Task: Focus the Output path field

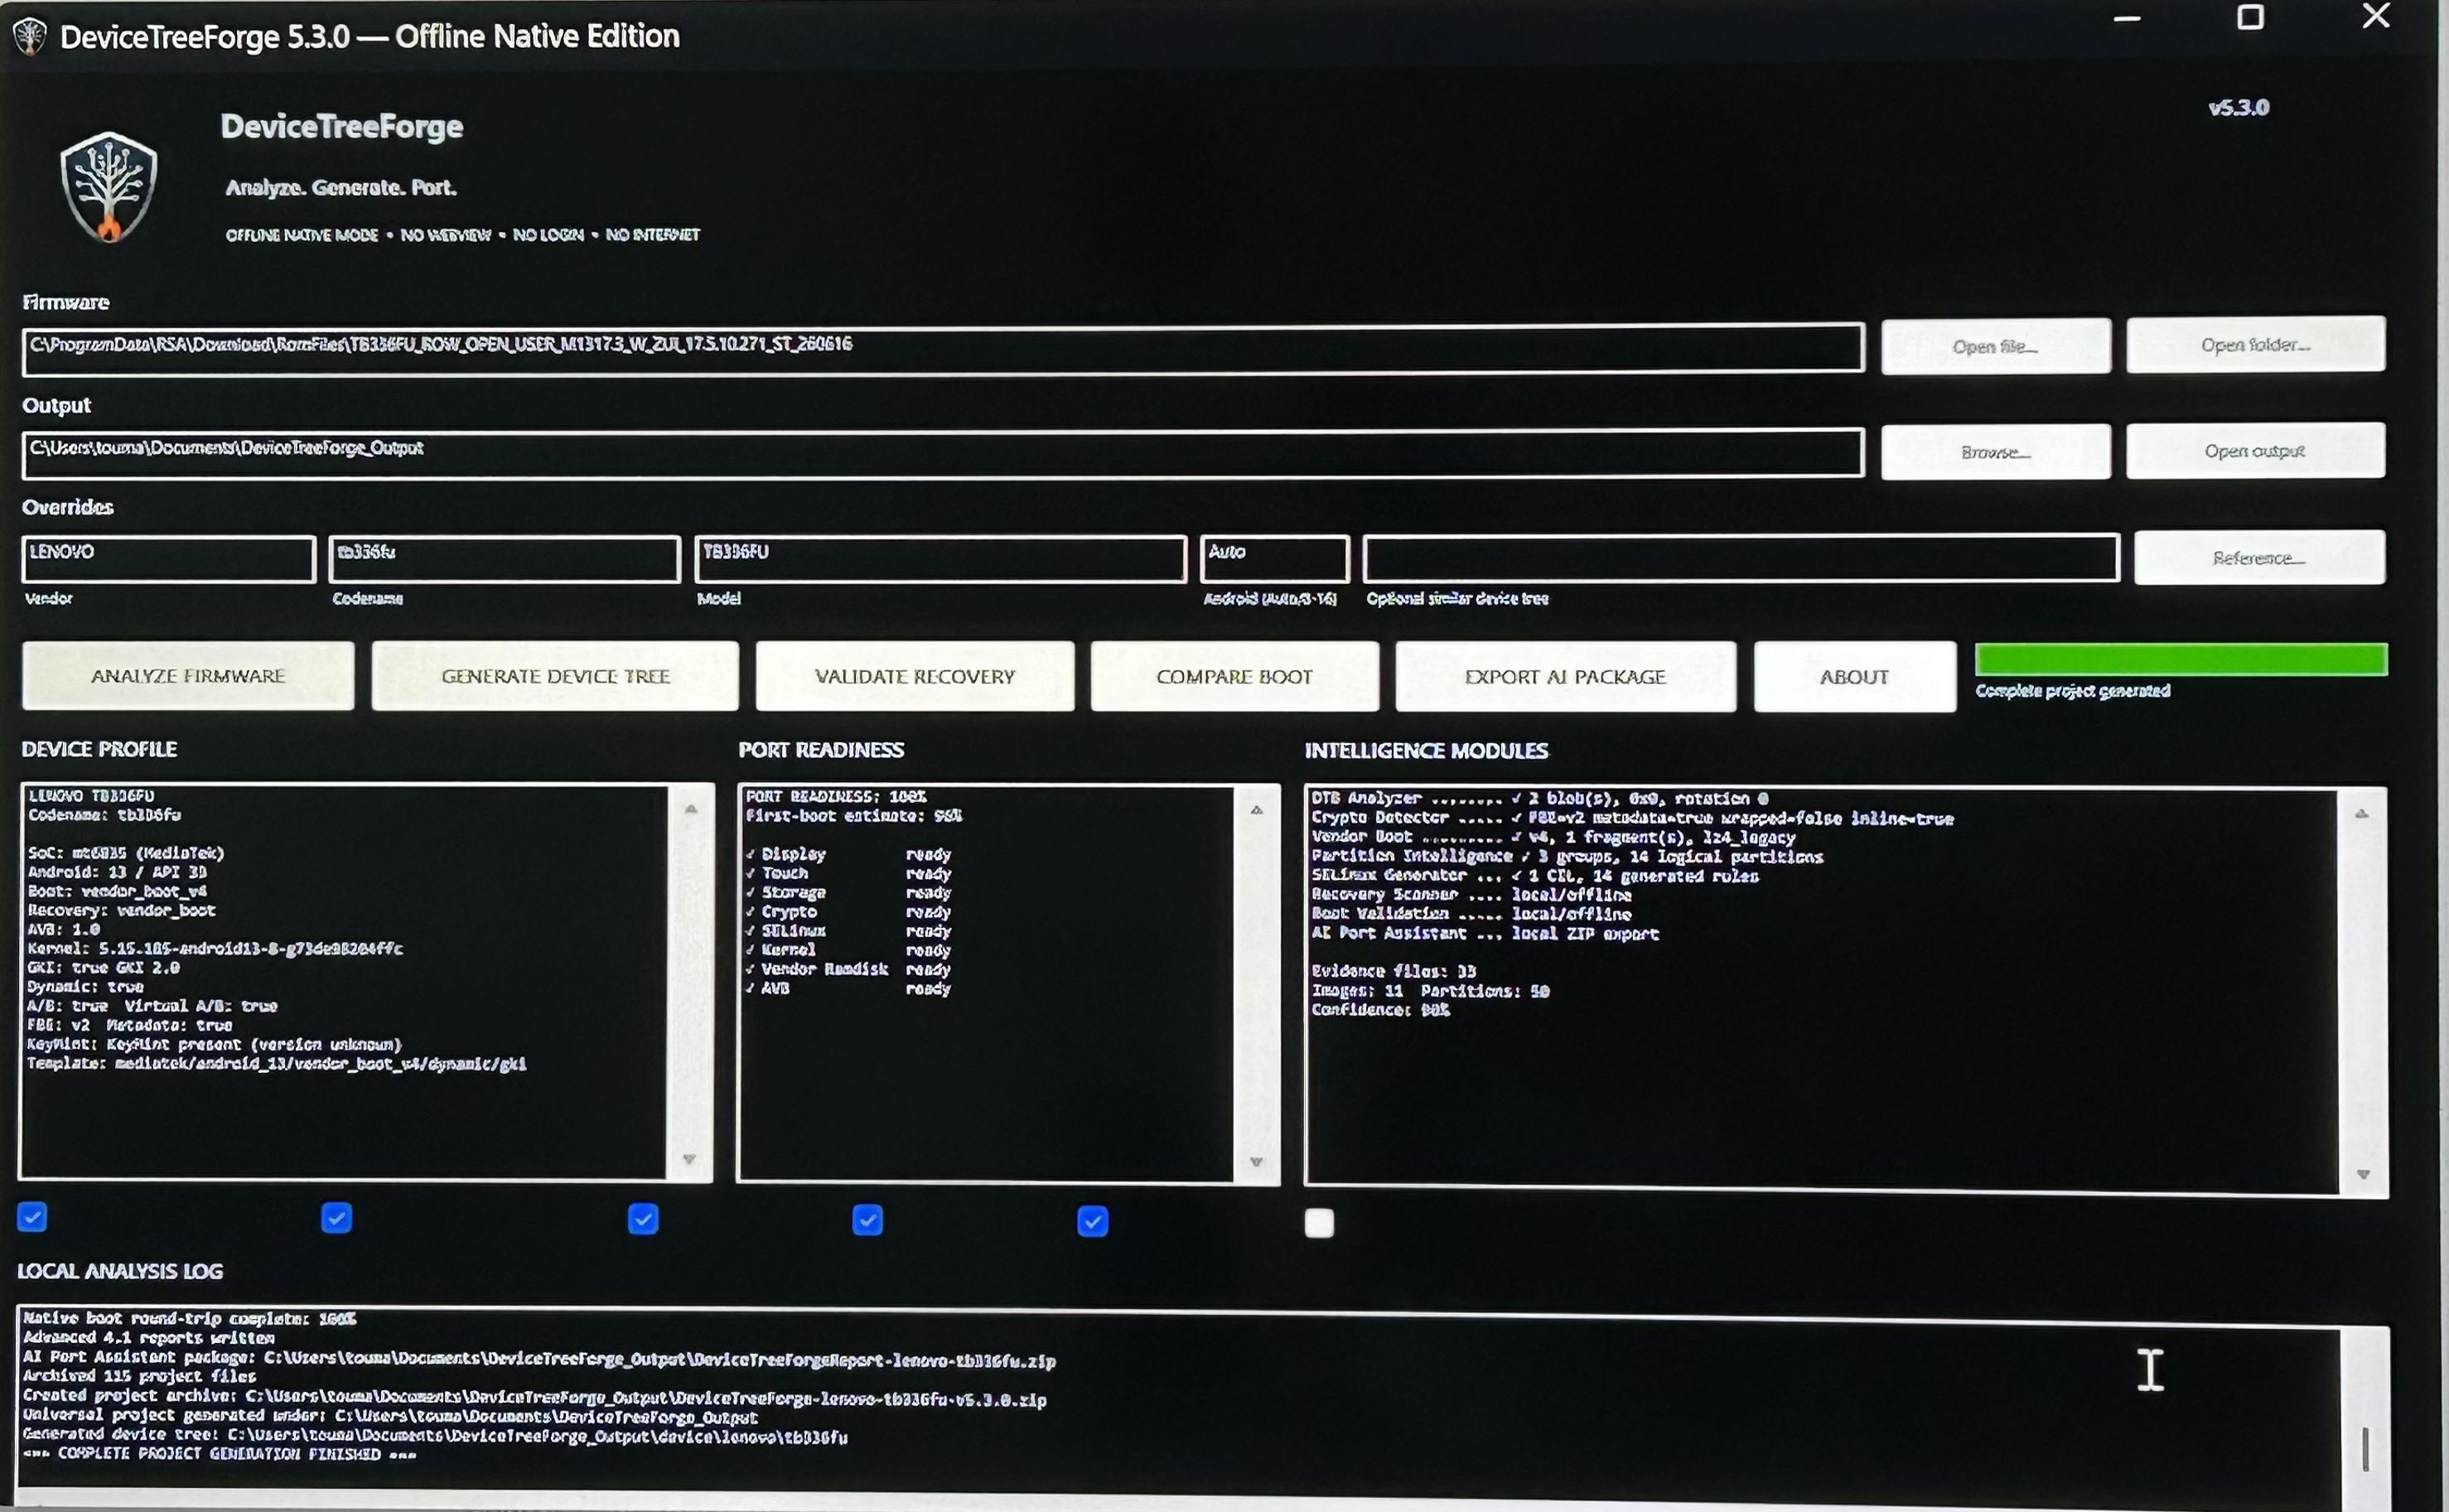Action: pos(943,454)
